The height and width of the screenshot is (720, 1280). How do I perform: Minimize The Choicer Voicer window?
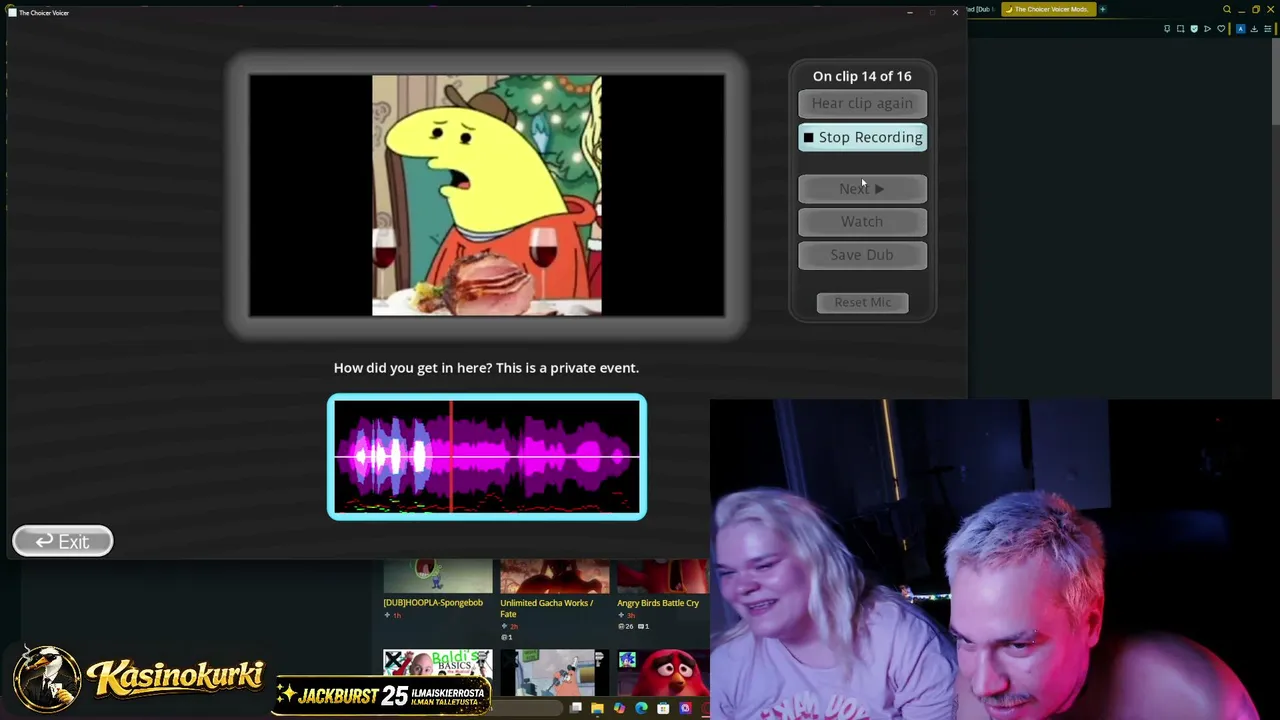910,13
